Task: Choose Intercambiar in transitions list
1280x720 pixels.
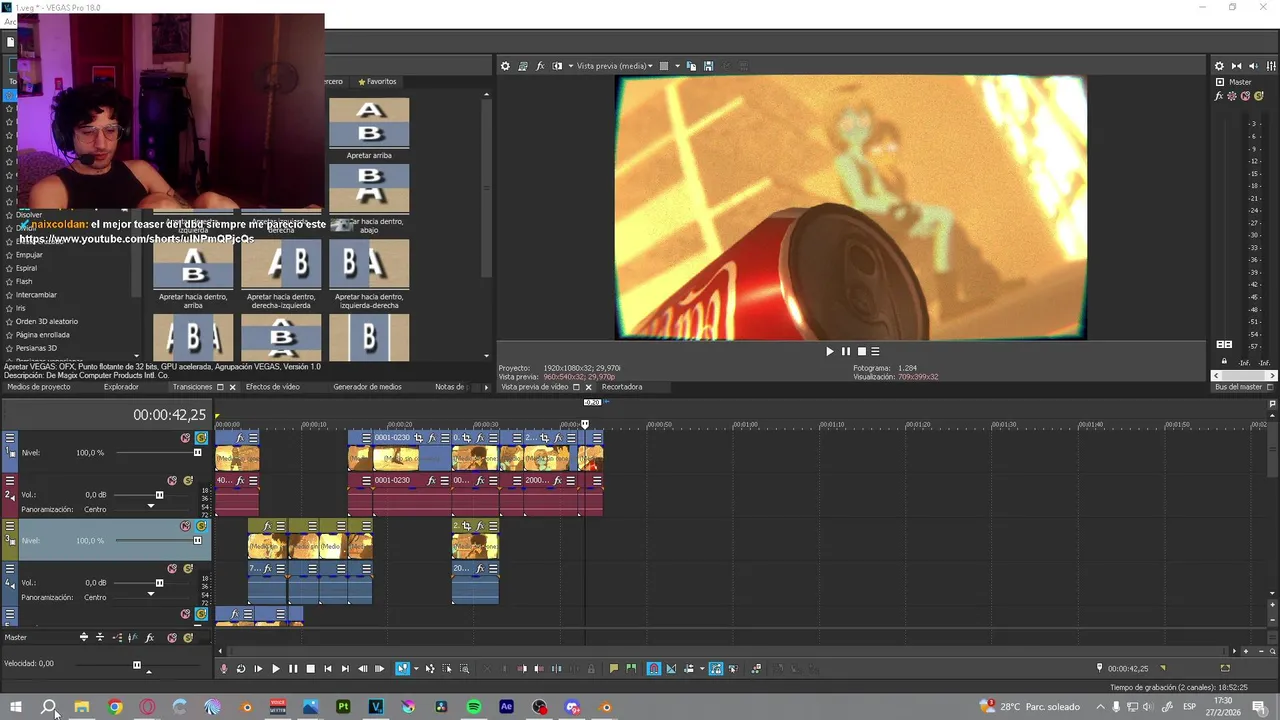Action: pyautogui.click(x=36, y=295)
